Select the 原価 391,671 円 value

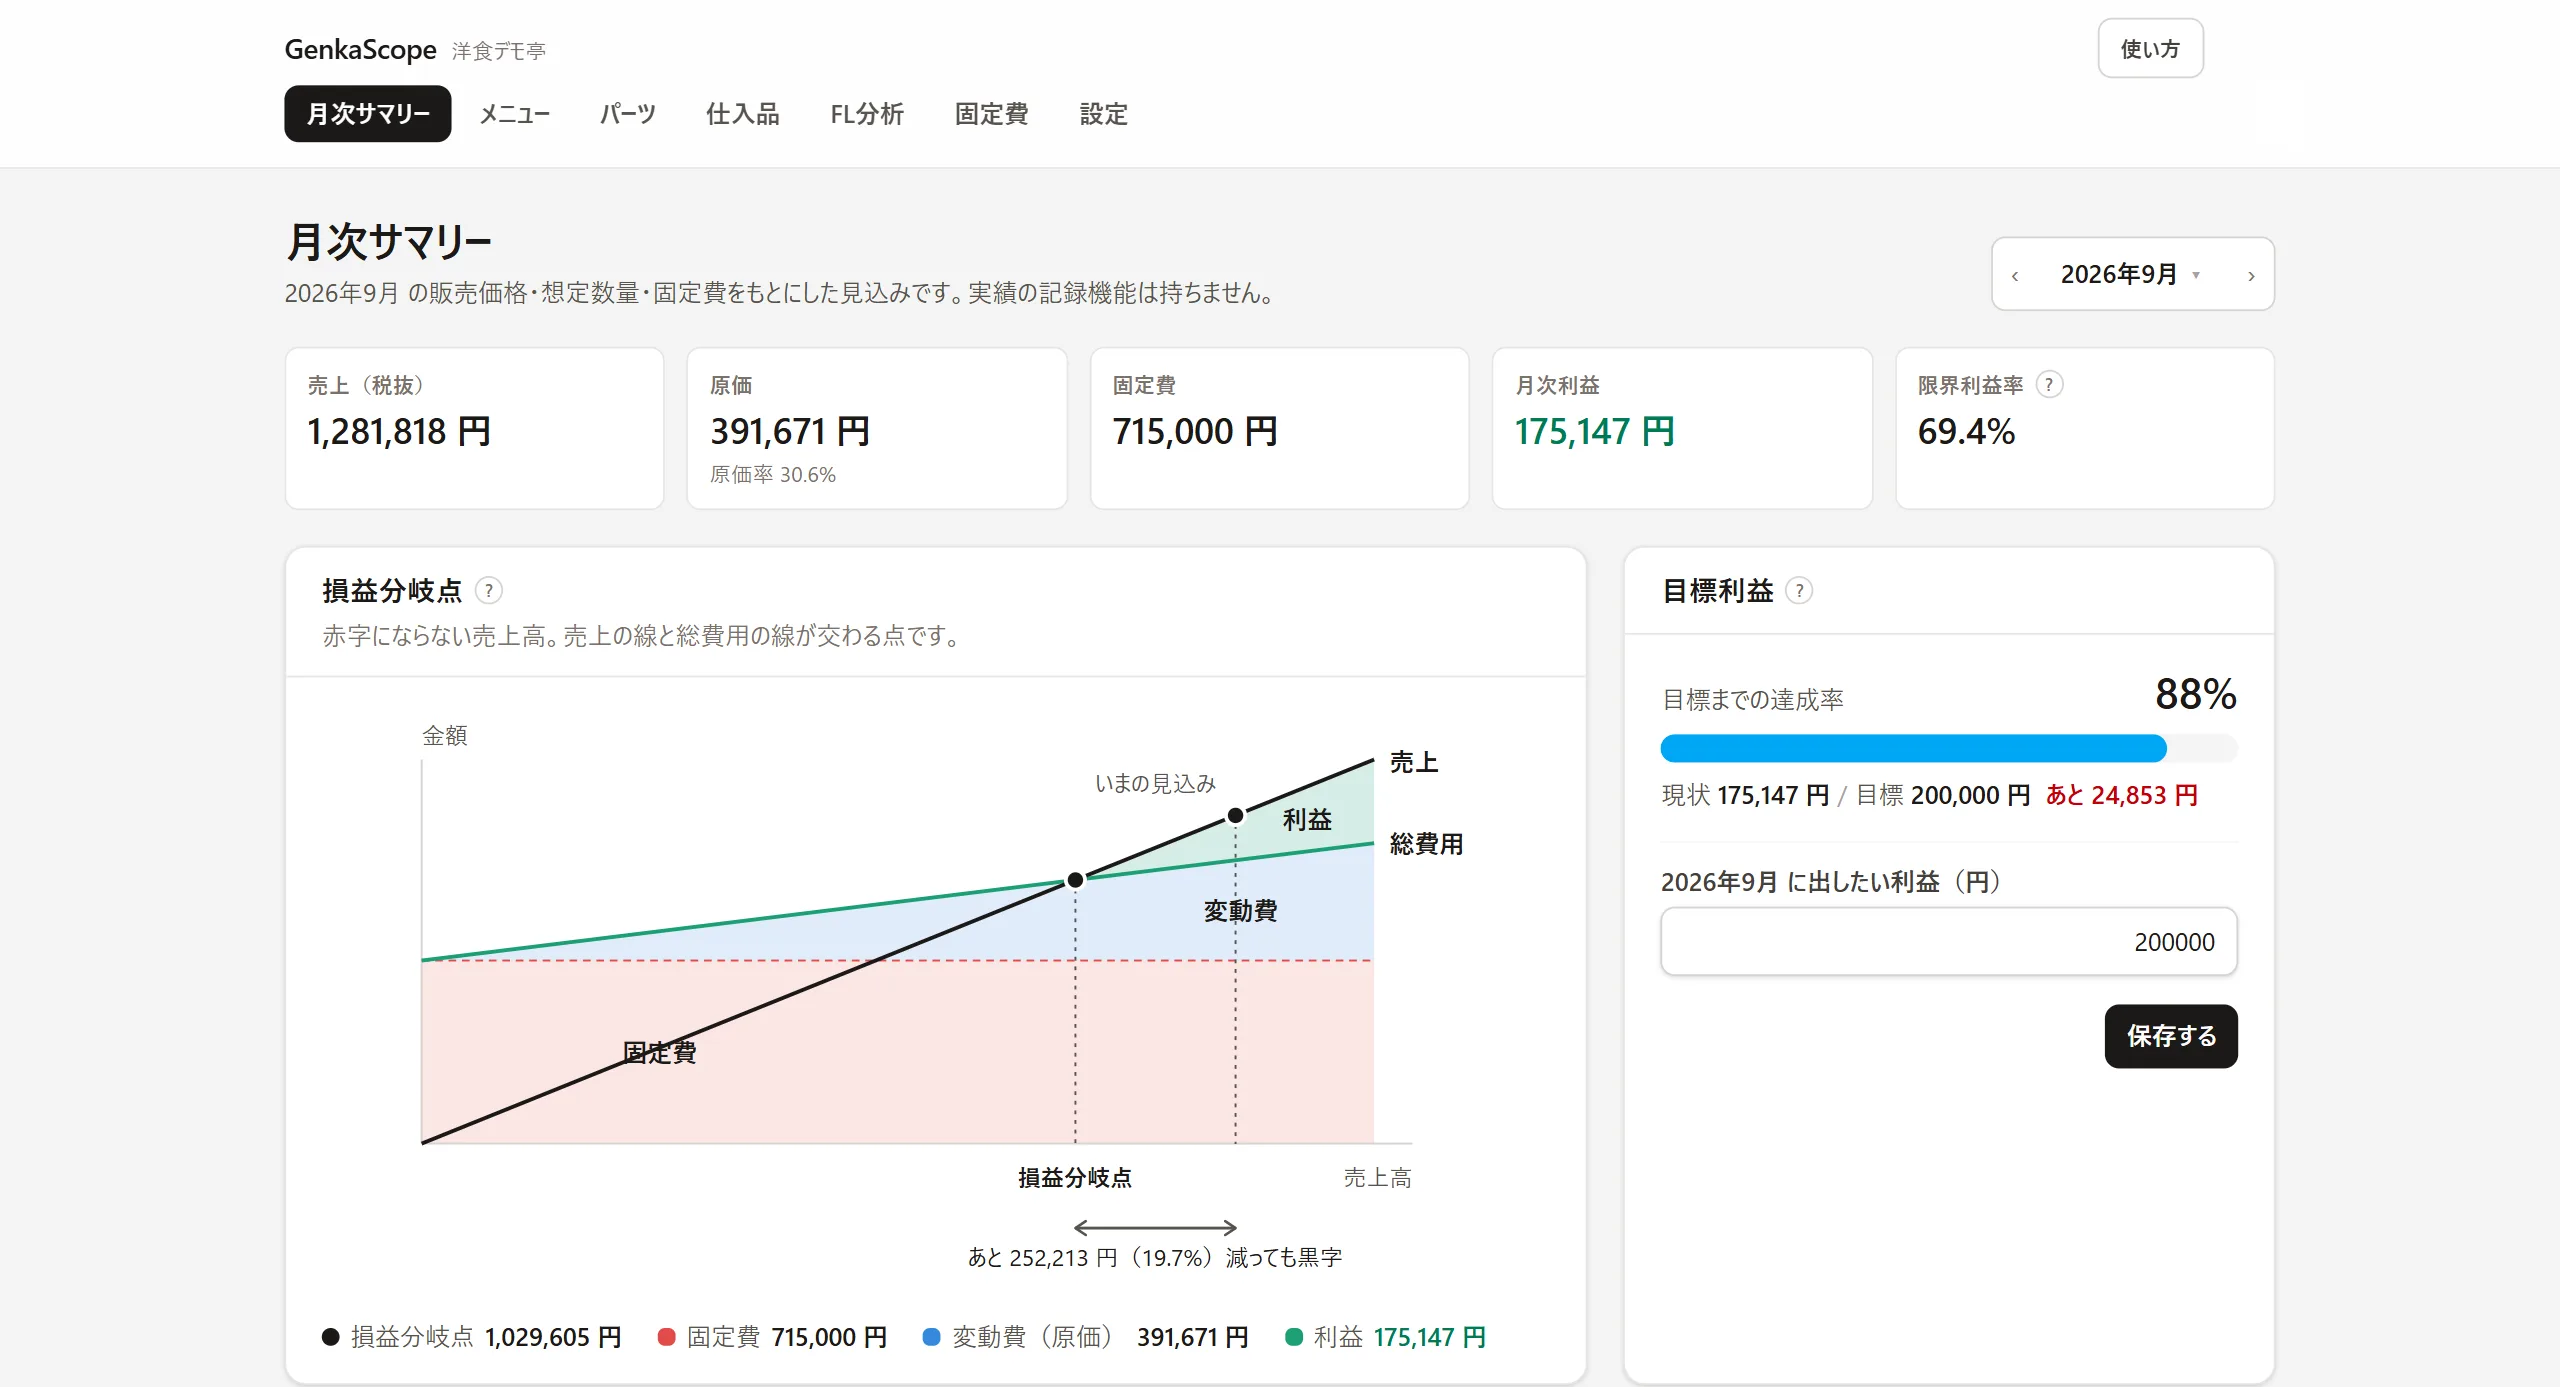(x=790, y=432)
